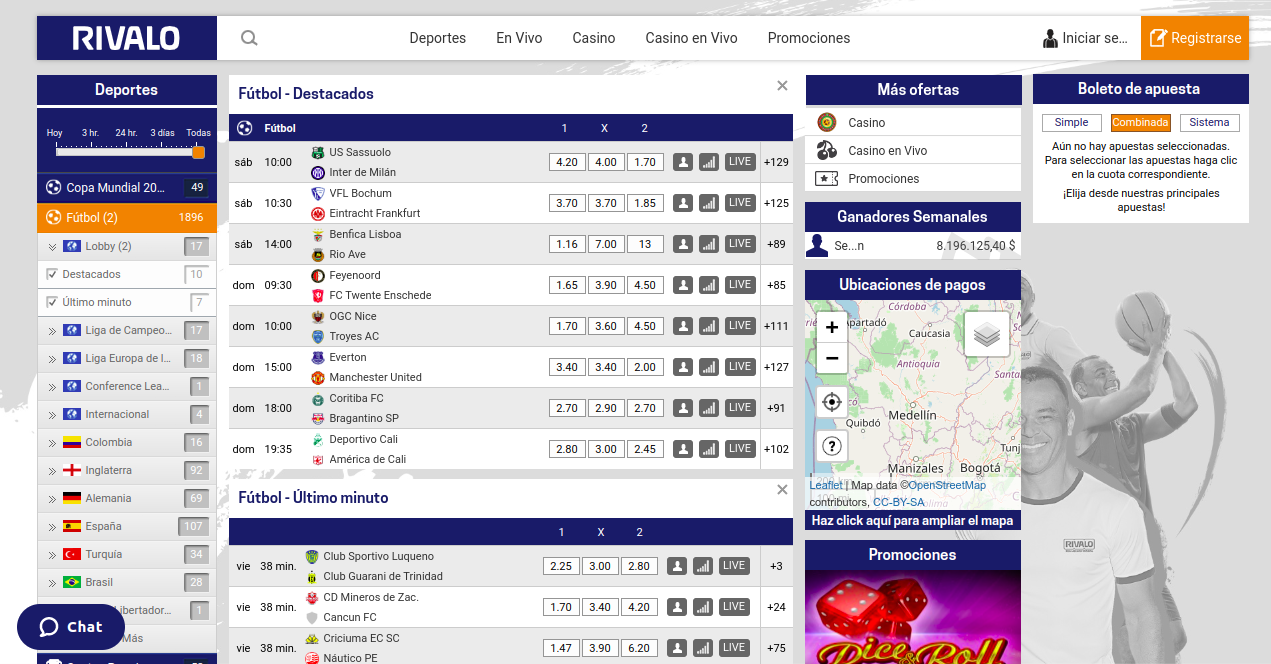Image resolution: width=1271 pixels, height=664 pixels.
Task: Zoom in on the payment locations map
Action: [832, 327]
